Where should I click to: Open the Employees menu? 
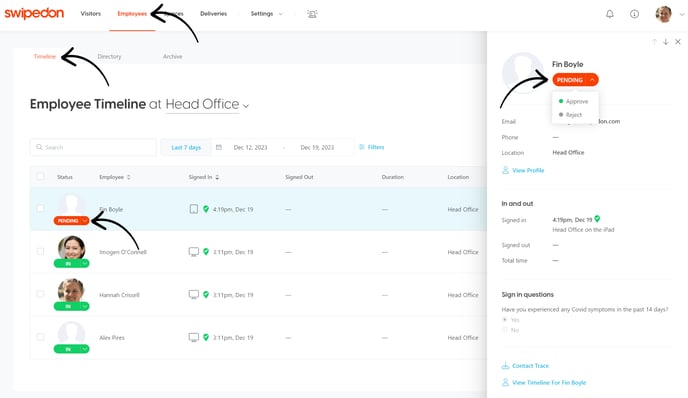[x=132, y=14]
